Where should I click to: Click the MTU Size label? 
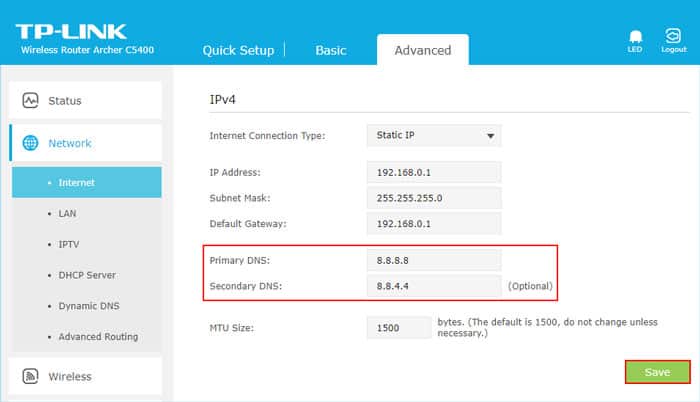click(x=231, y=328)
